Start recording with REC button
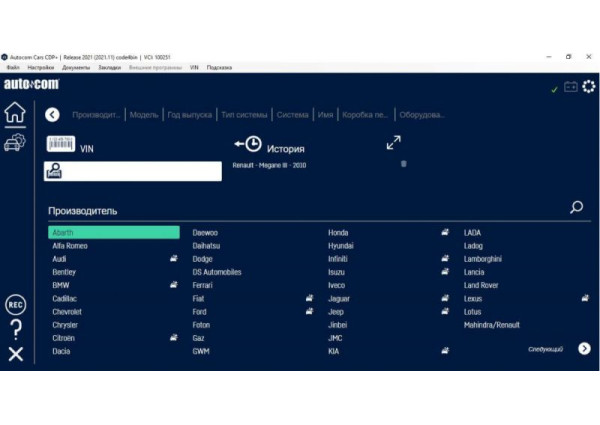 point(14,304)
